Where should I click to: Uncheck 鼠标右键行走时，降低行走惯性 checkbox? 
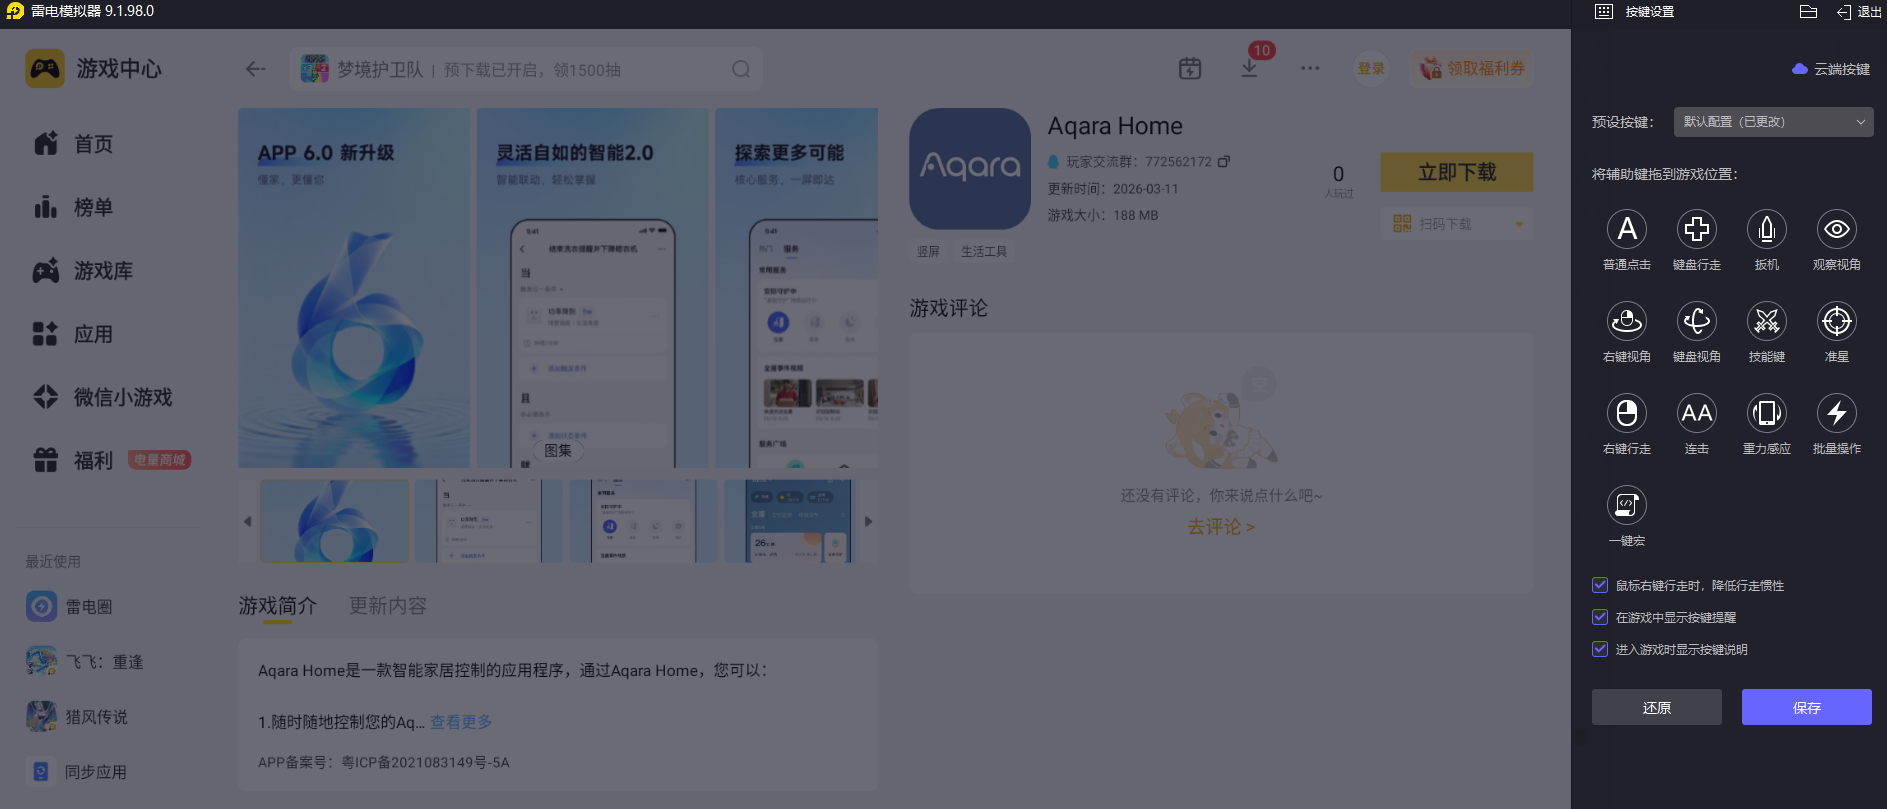1600,585
